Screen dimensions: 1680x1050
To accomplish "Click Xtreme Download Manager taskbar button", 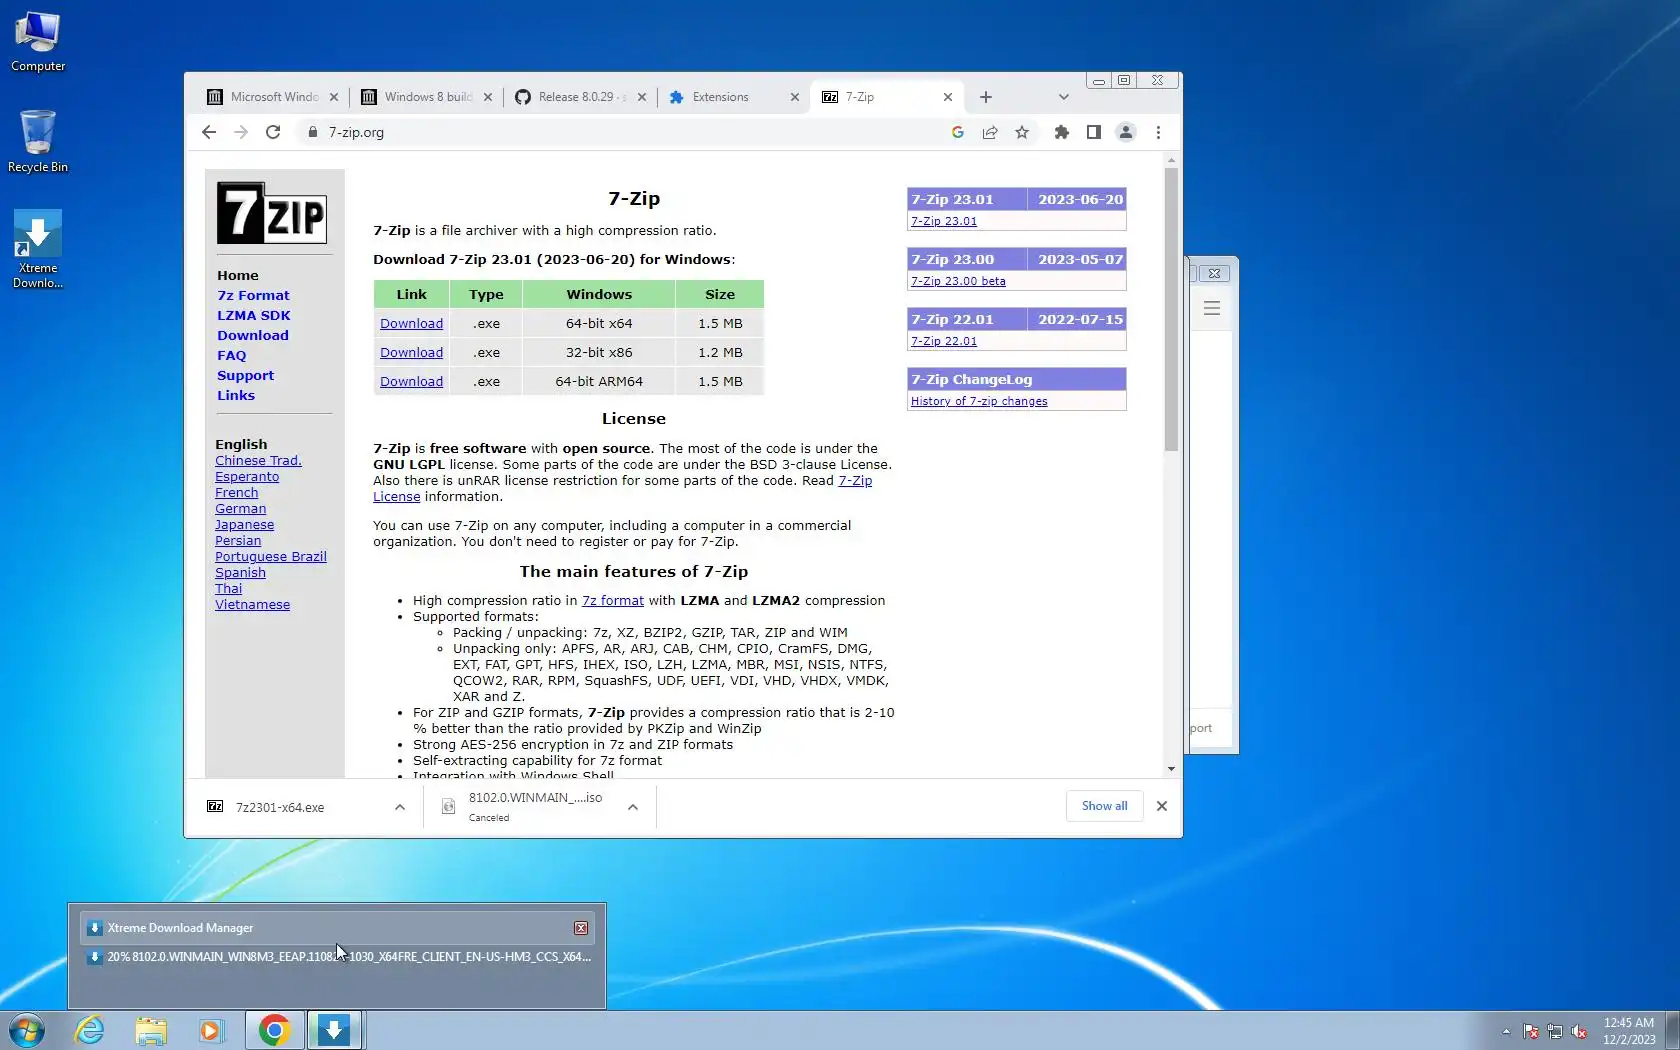I will point(334,1030).
